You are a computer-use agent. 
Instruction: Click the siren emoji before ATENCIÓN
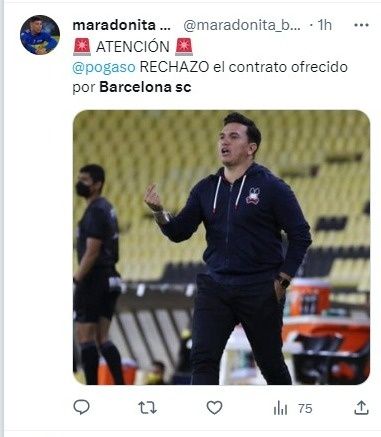point(82,47)
